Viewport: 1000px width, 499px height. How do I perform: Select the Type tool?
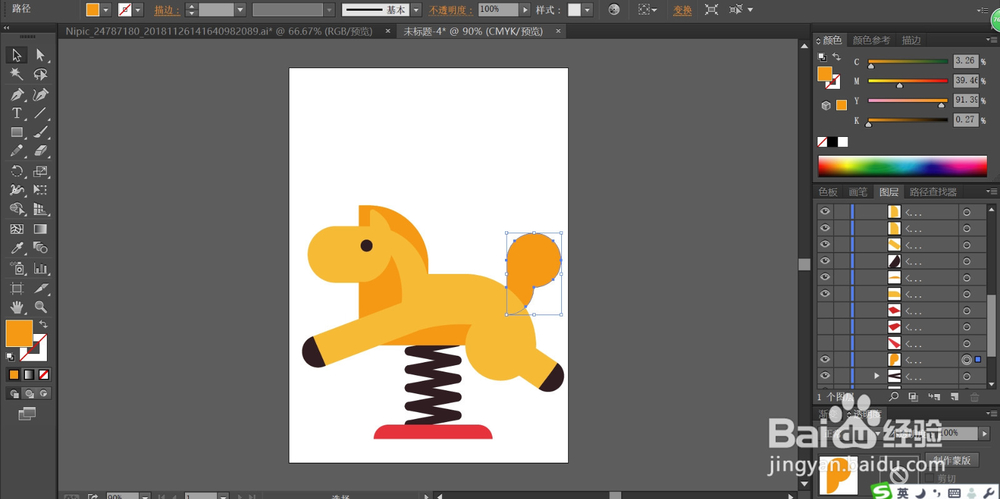17,114
